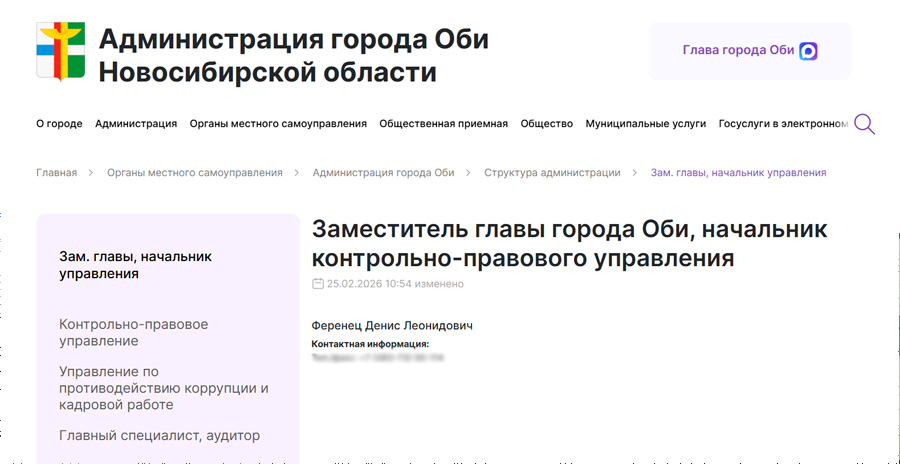Image resolution: width=900 pixels, height=464 pixels.
Task: Go to Органы местного самоуправления breadcrumb
Action: (195, 172)
